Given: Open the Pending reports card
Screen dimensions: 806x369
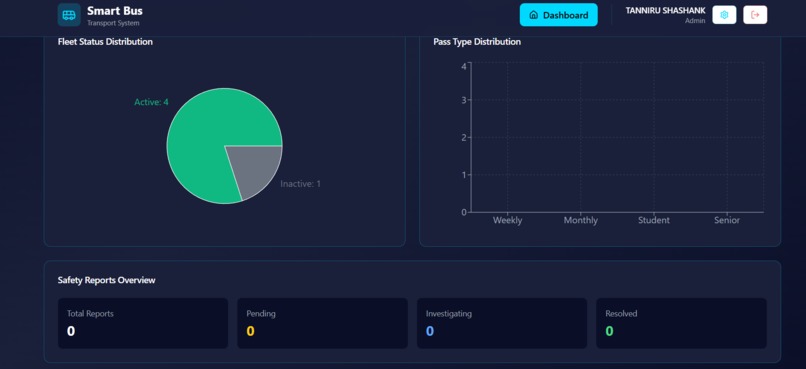Looking at the screenshot, I should tap(322, 323).
